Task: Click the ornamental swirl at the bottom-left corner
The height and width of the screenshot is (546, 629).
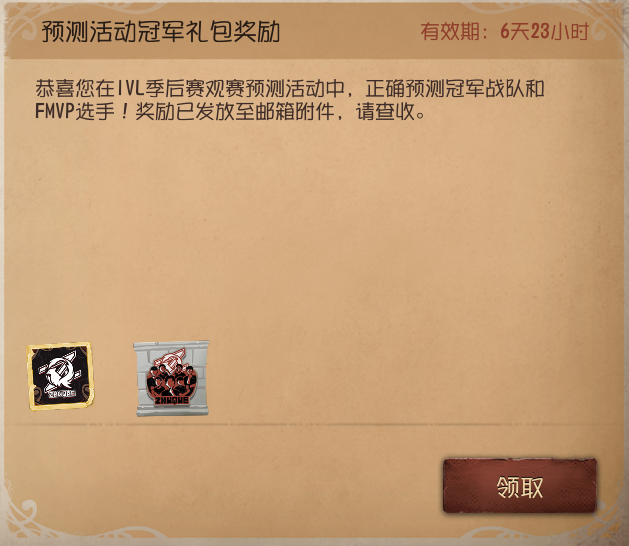Action: [24, 520]
